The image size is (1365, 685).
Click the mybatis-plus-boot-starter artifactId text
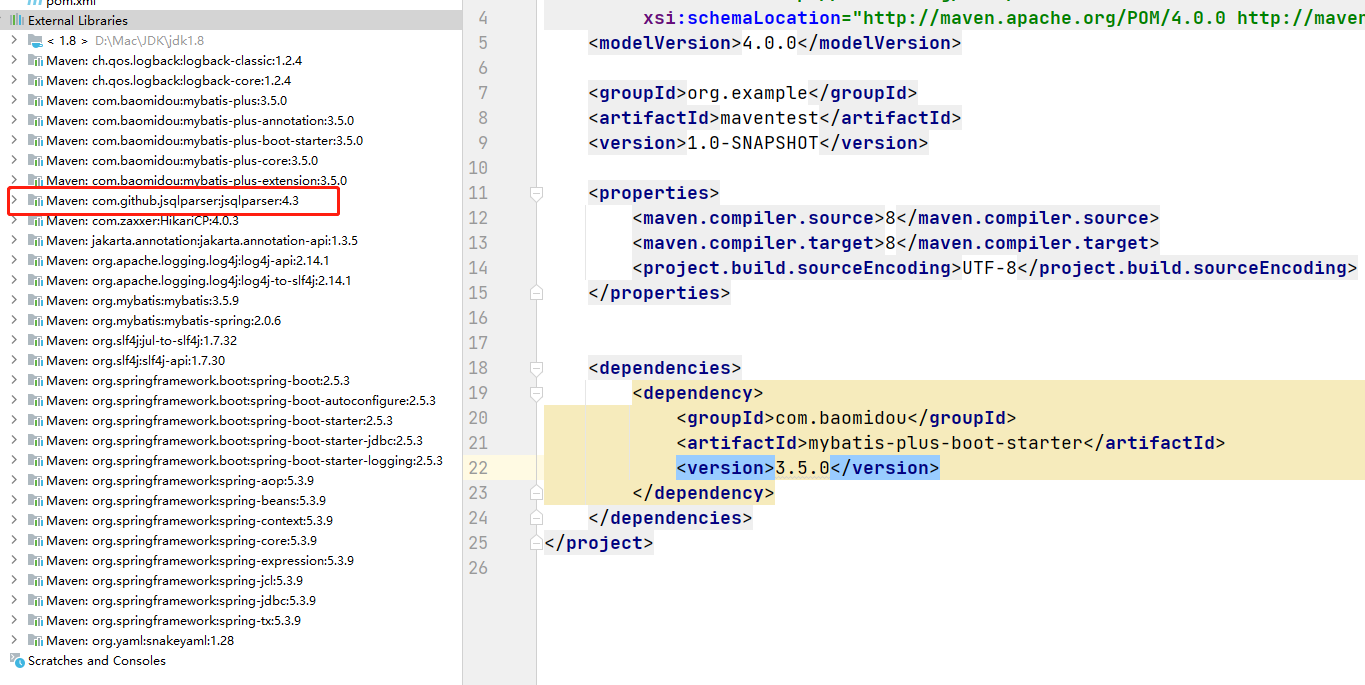(945, 443)
